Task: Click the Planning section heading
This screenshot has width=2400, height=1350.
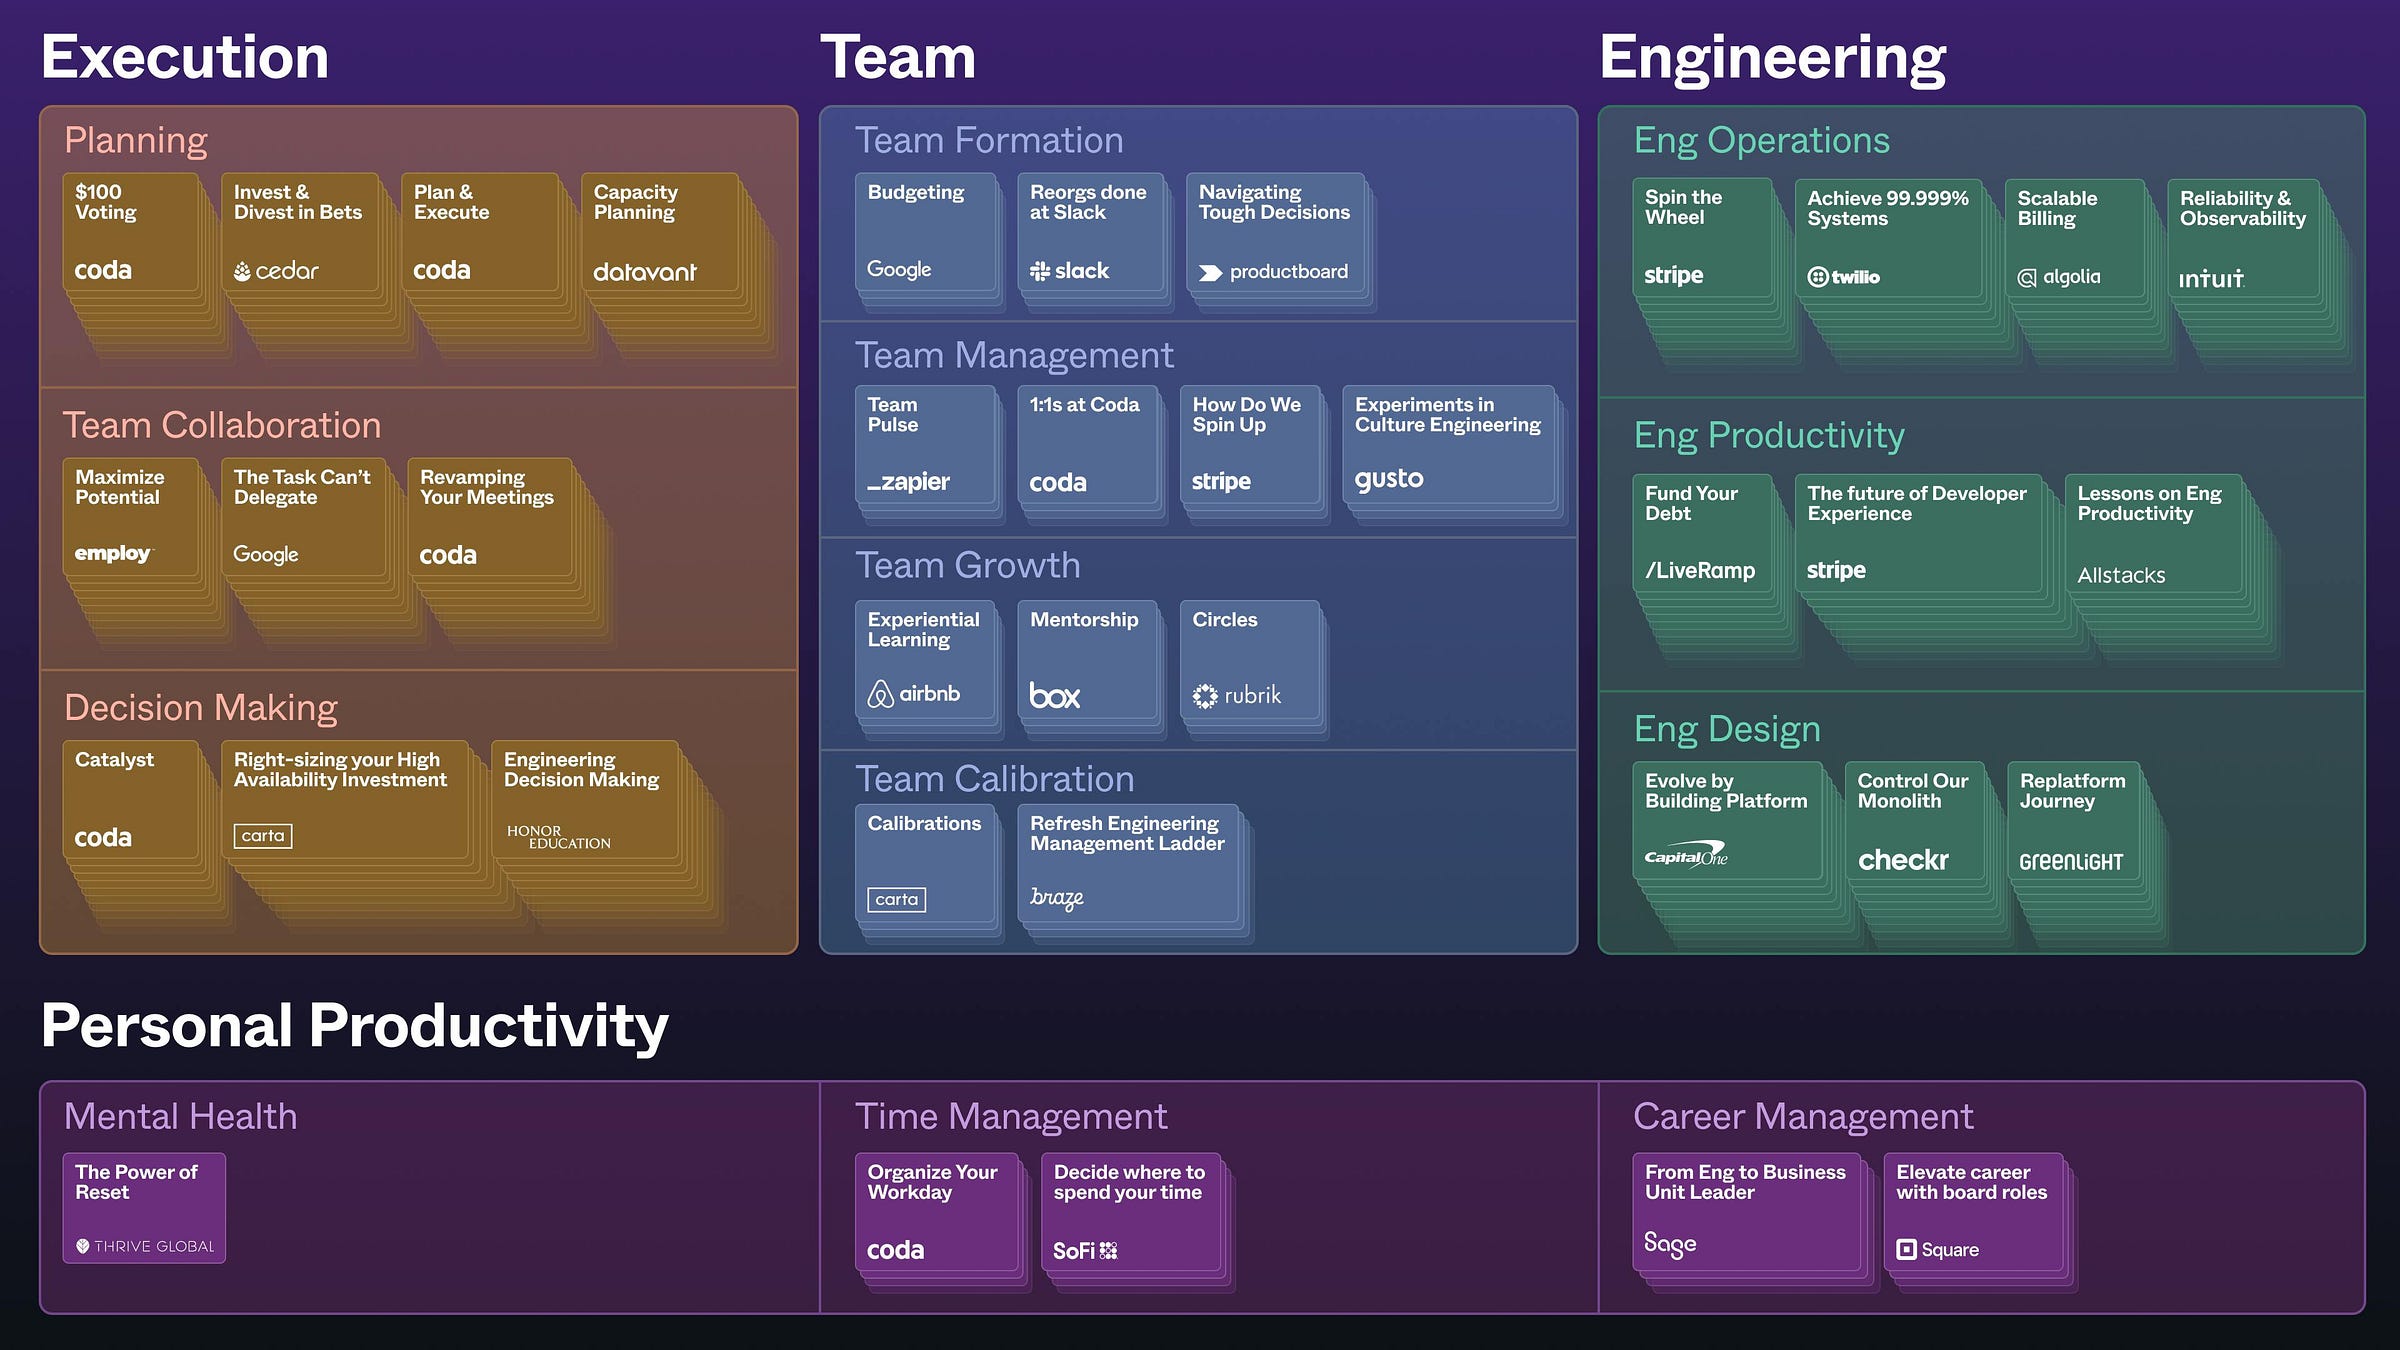Action: coord(136,140)
